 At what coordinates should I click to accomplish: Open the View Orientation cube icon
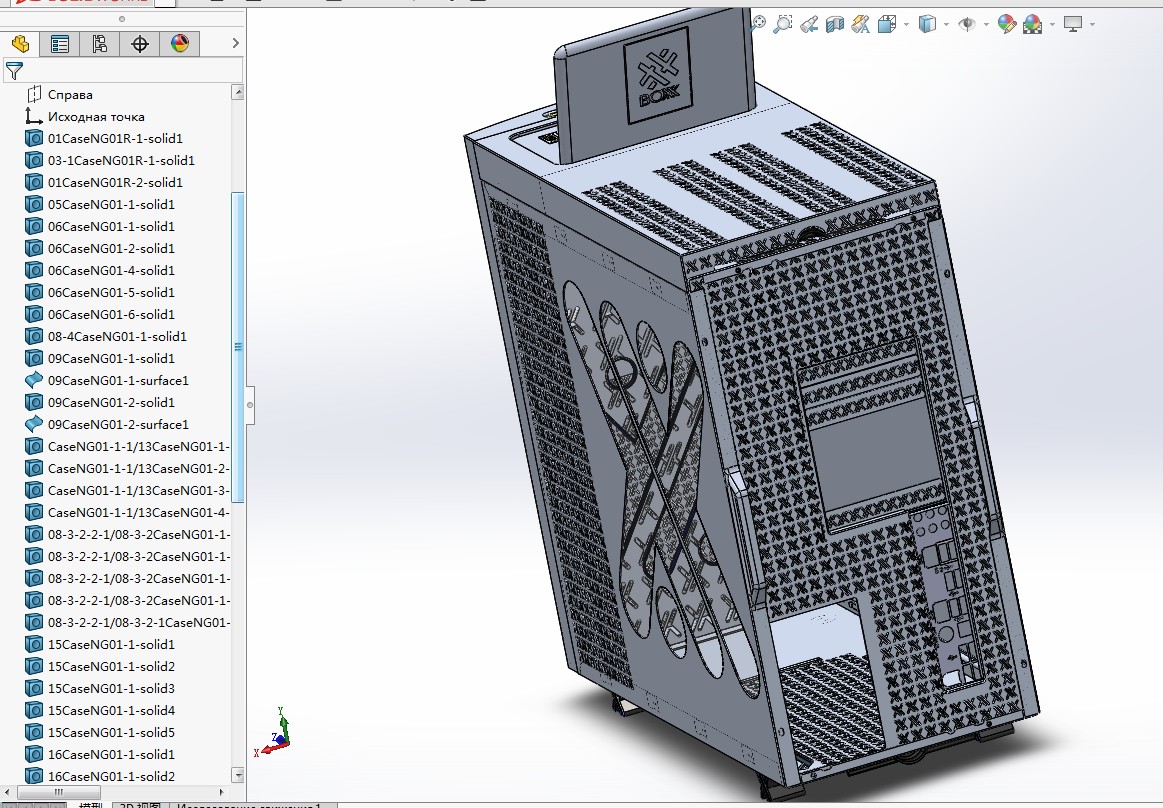click(x=887, y=24)
